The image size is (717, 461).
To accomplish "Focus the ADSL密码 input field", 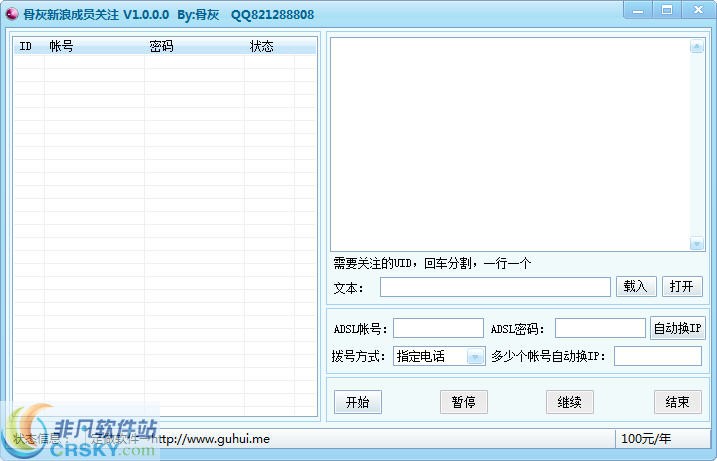I will [600, 328].
